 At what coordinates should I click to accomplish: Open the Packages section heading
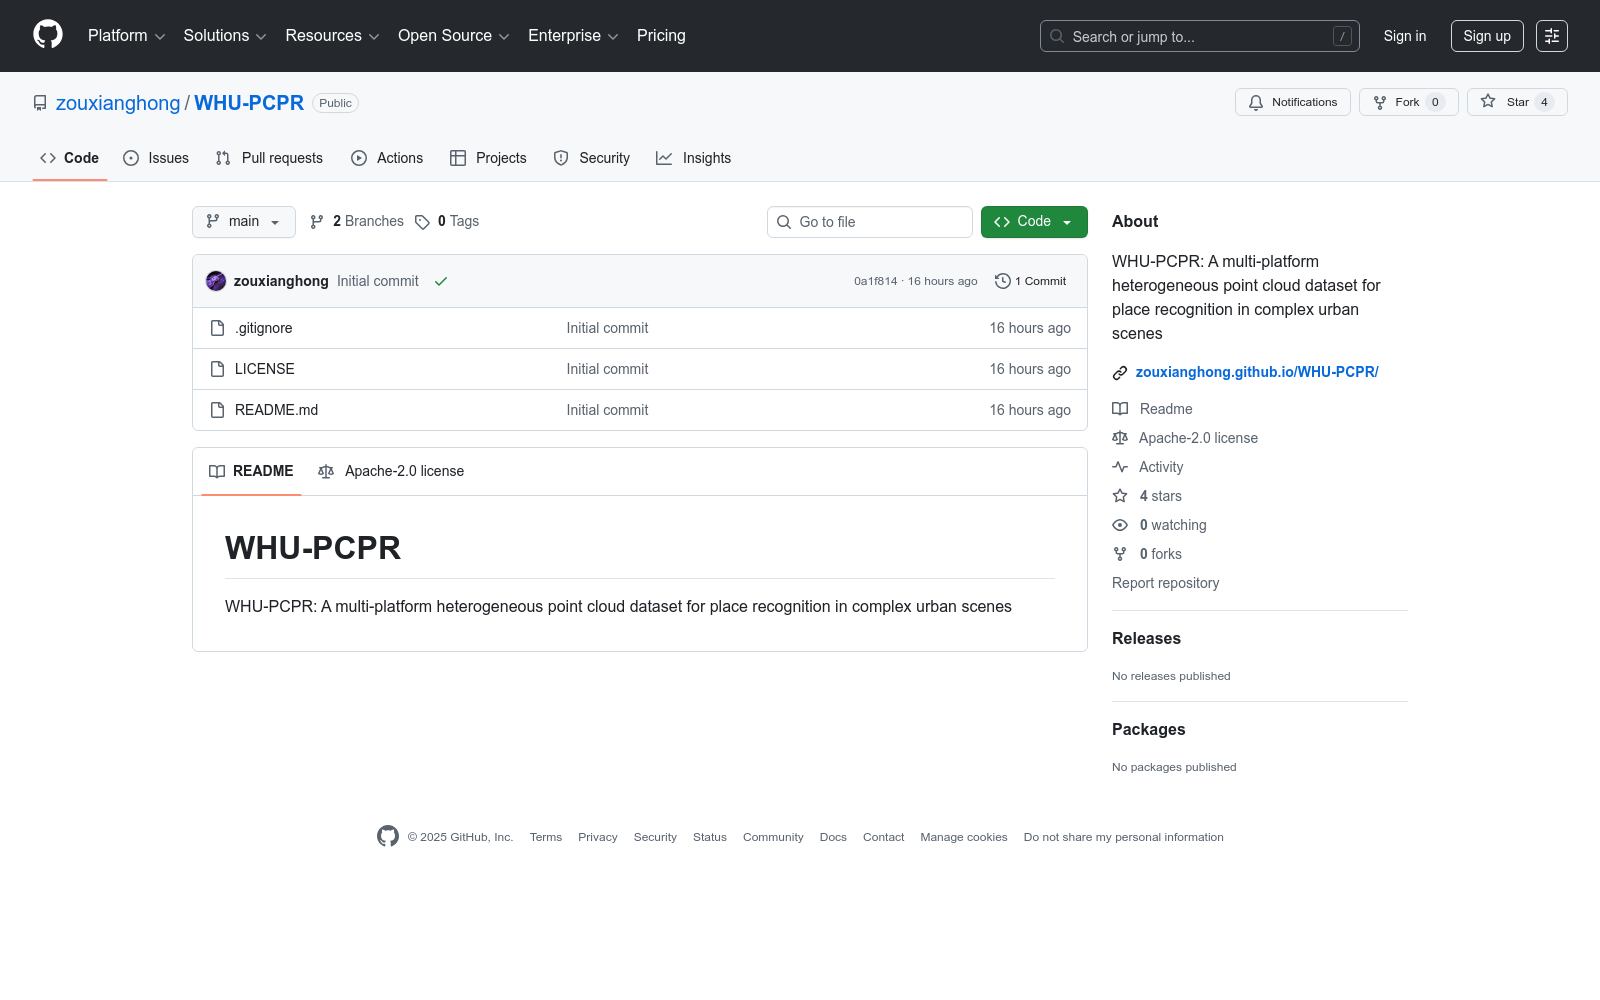(1149, 729)
